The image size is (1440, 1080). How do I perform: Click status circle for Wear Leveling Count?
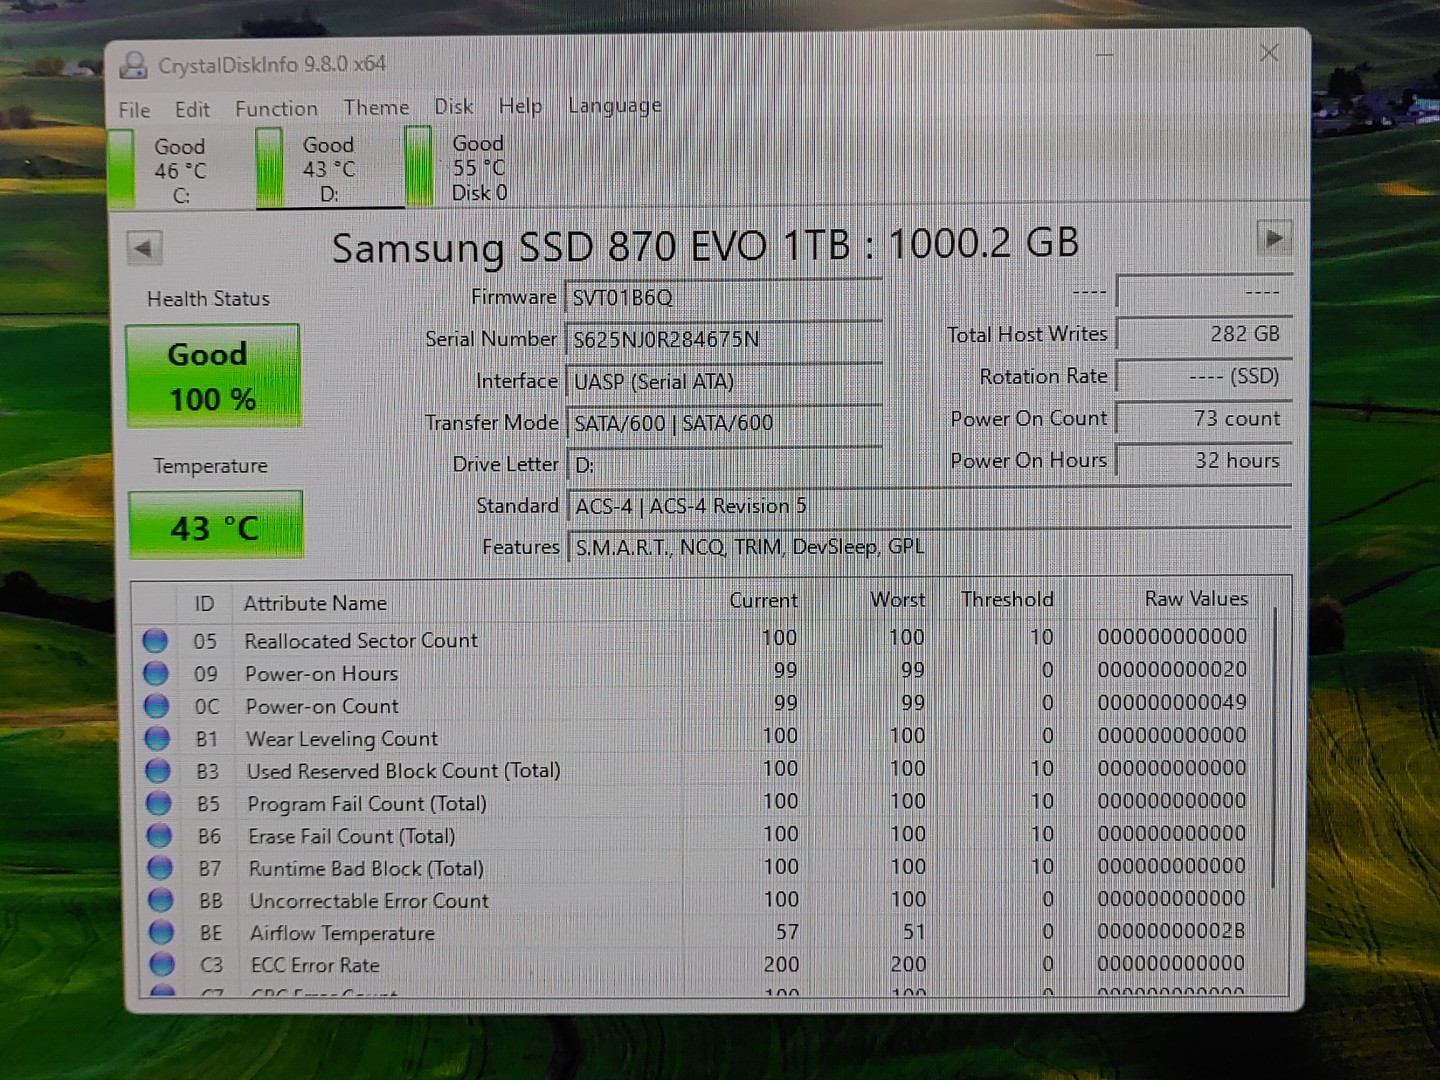(x=157, y=738)
